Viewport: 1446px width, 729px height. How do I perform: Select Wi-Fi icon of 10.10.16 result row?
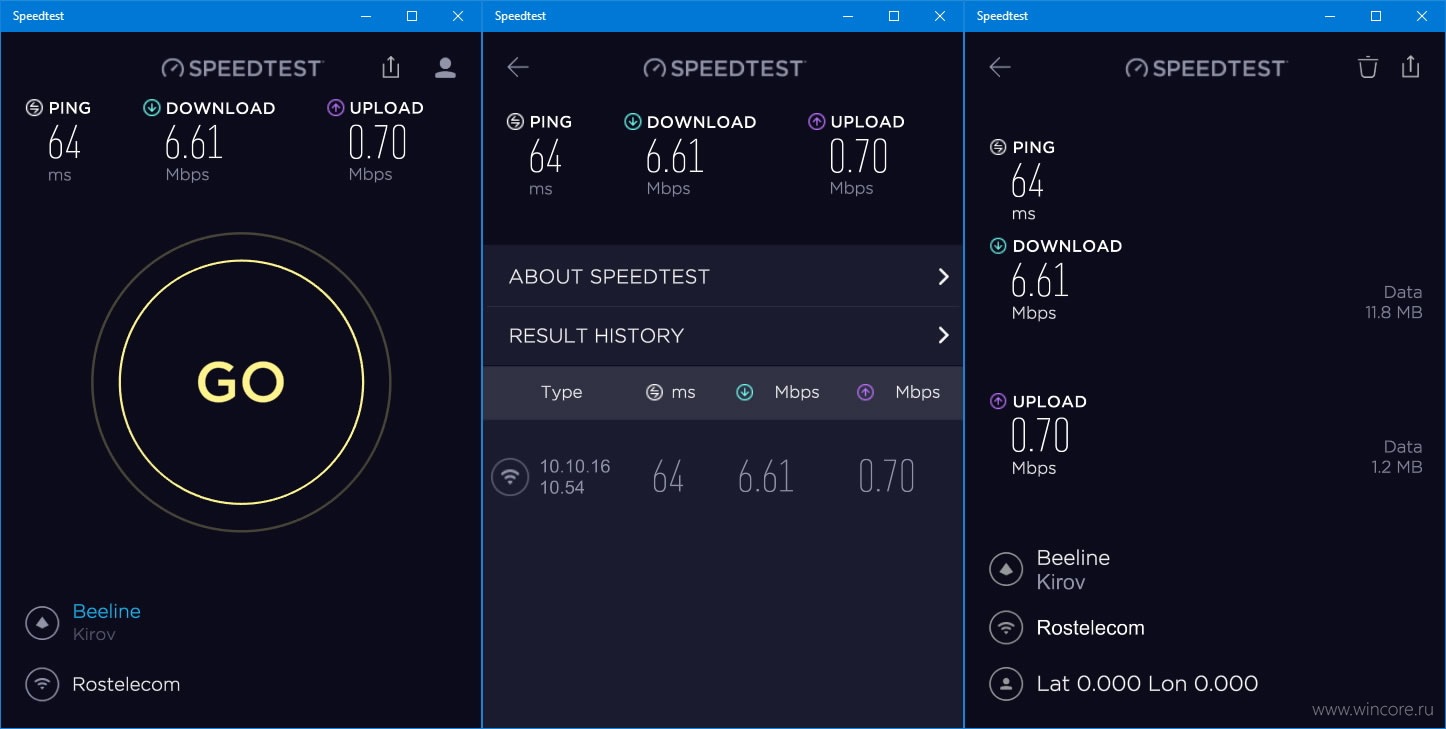tap(510, 476)
